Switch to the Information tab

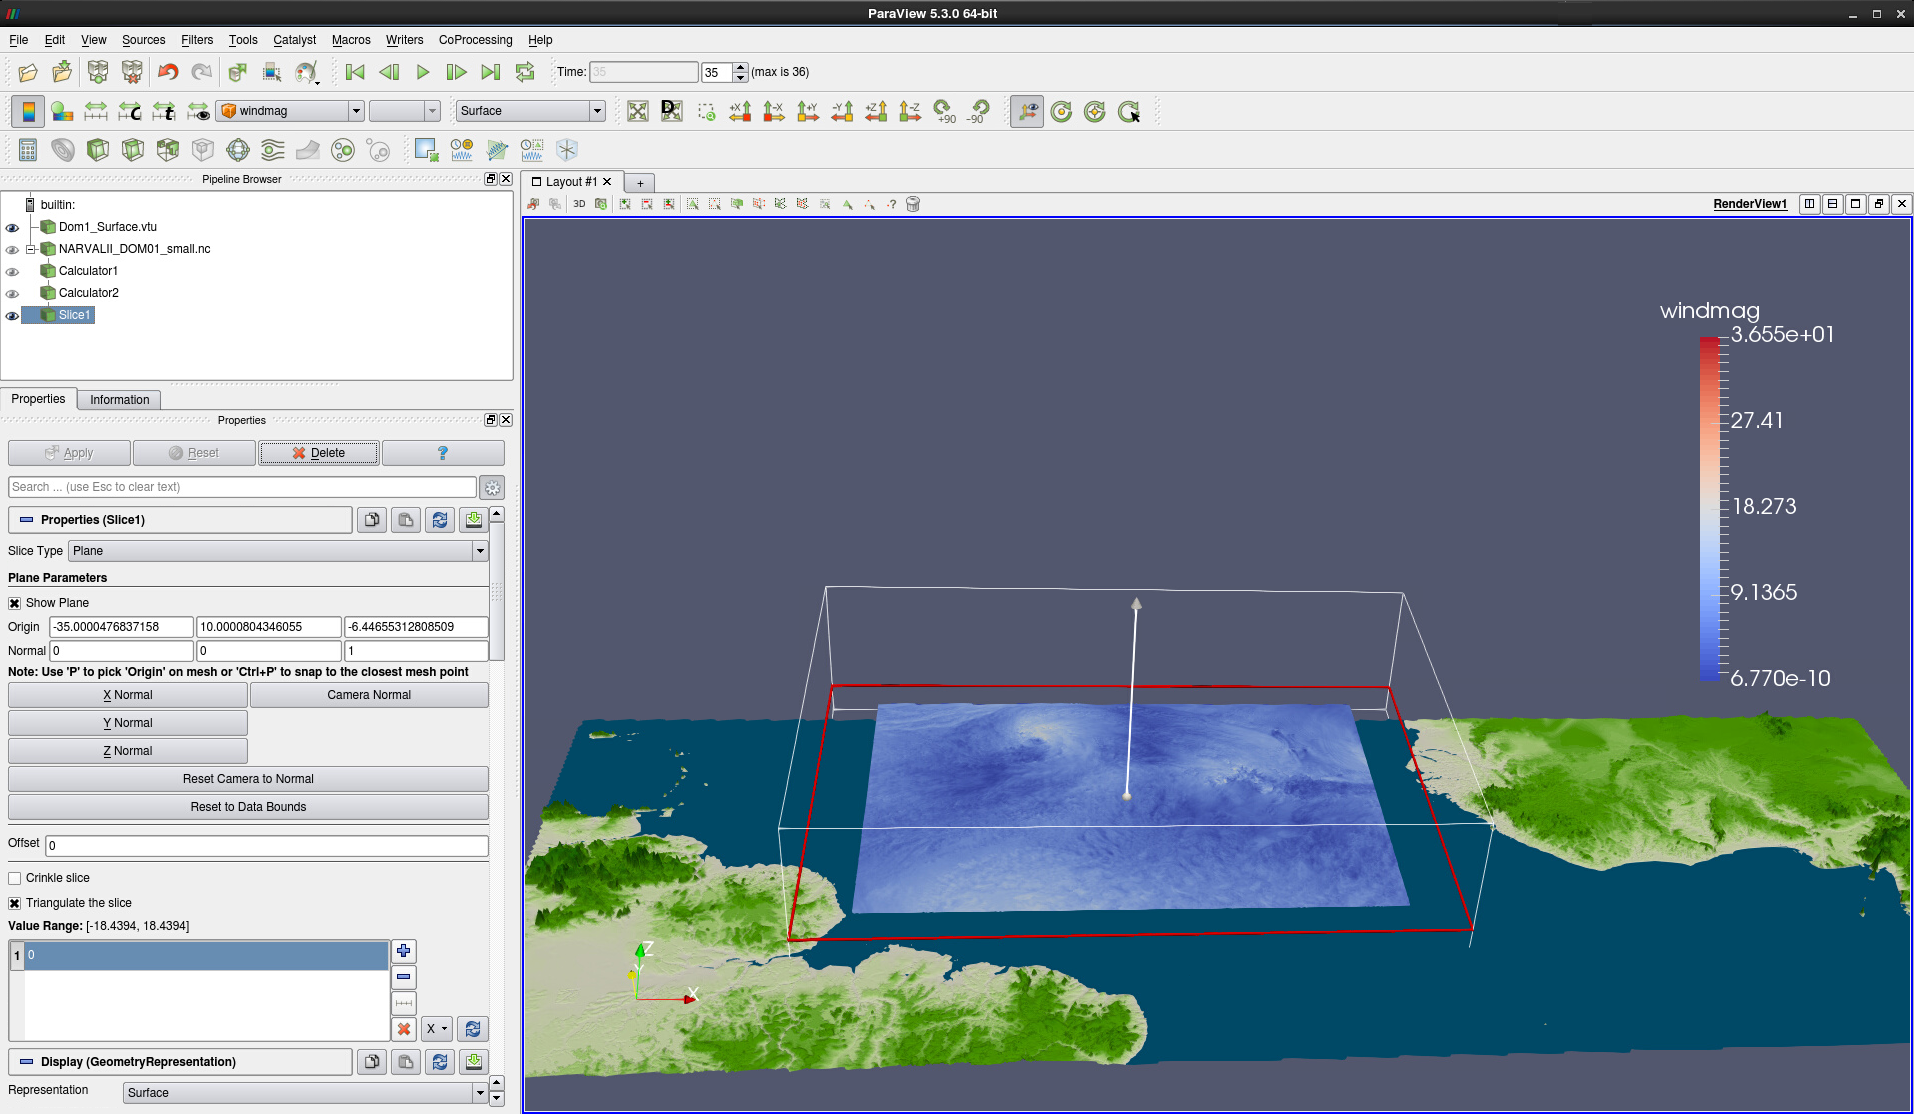click(119, 400)
